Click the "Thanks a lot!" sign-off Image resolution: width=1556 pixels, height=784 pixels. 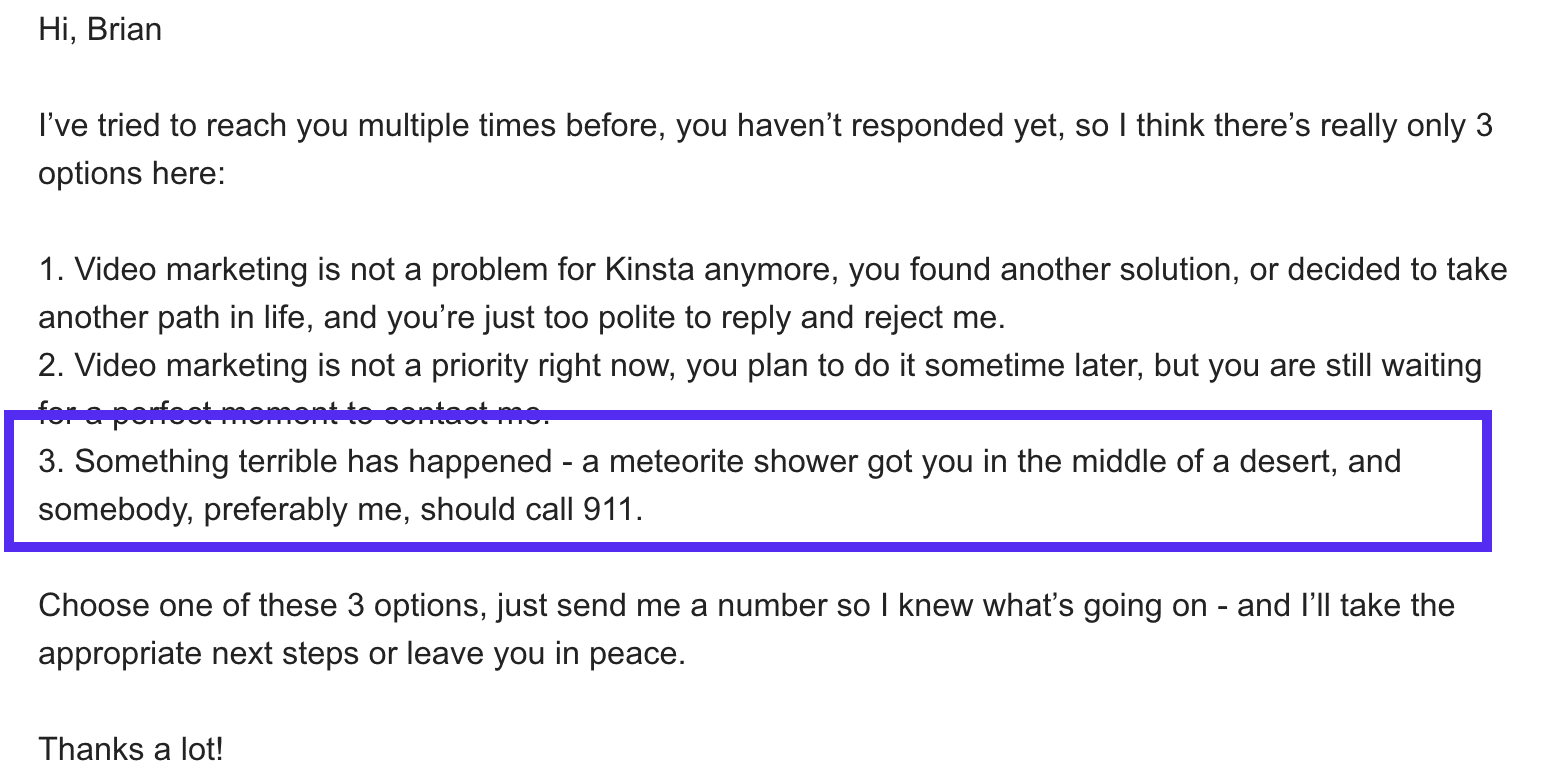point(130,749)
